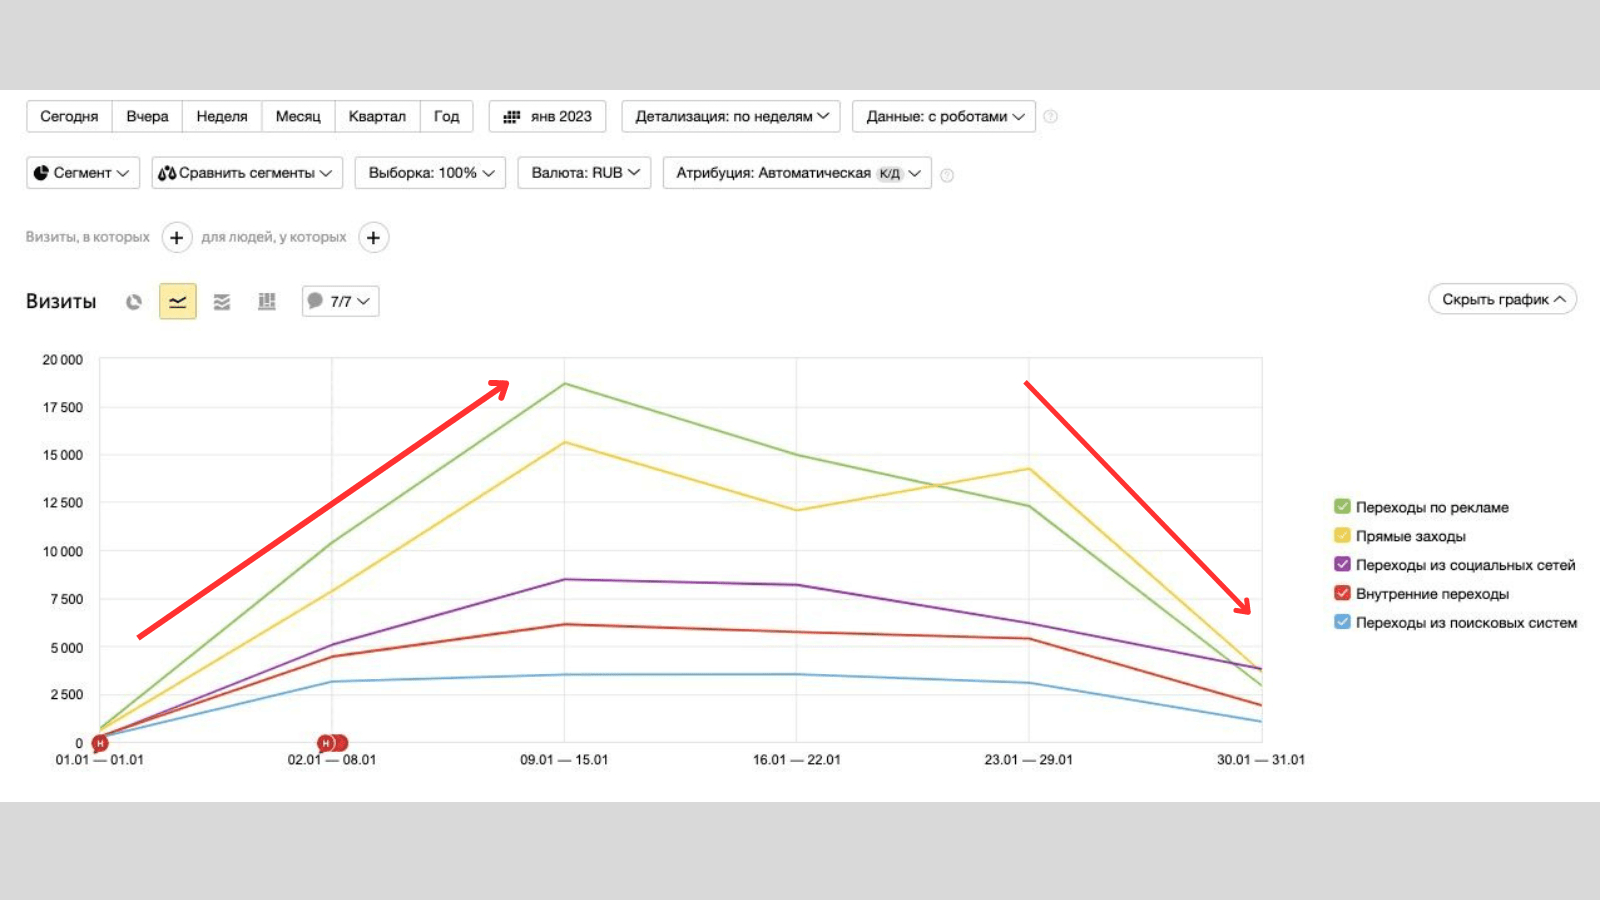Screen dimensions: 1600x900
Task: Toggle 'Переходы из поисковых систем' checkbox
Action: (x=1342, y=622)
